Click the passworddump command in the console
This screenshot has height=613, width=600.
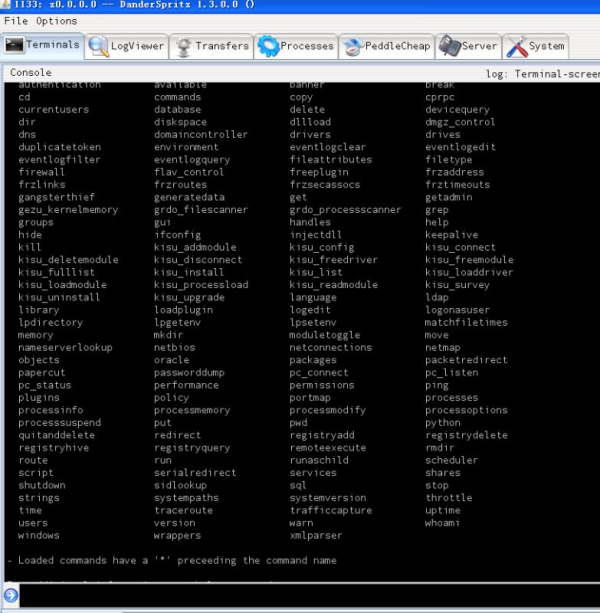click(190, 372)
